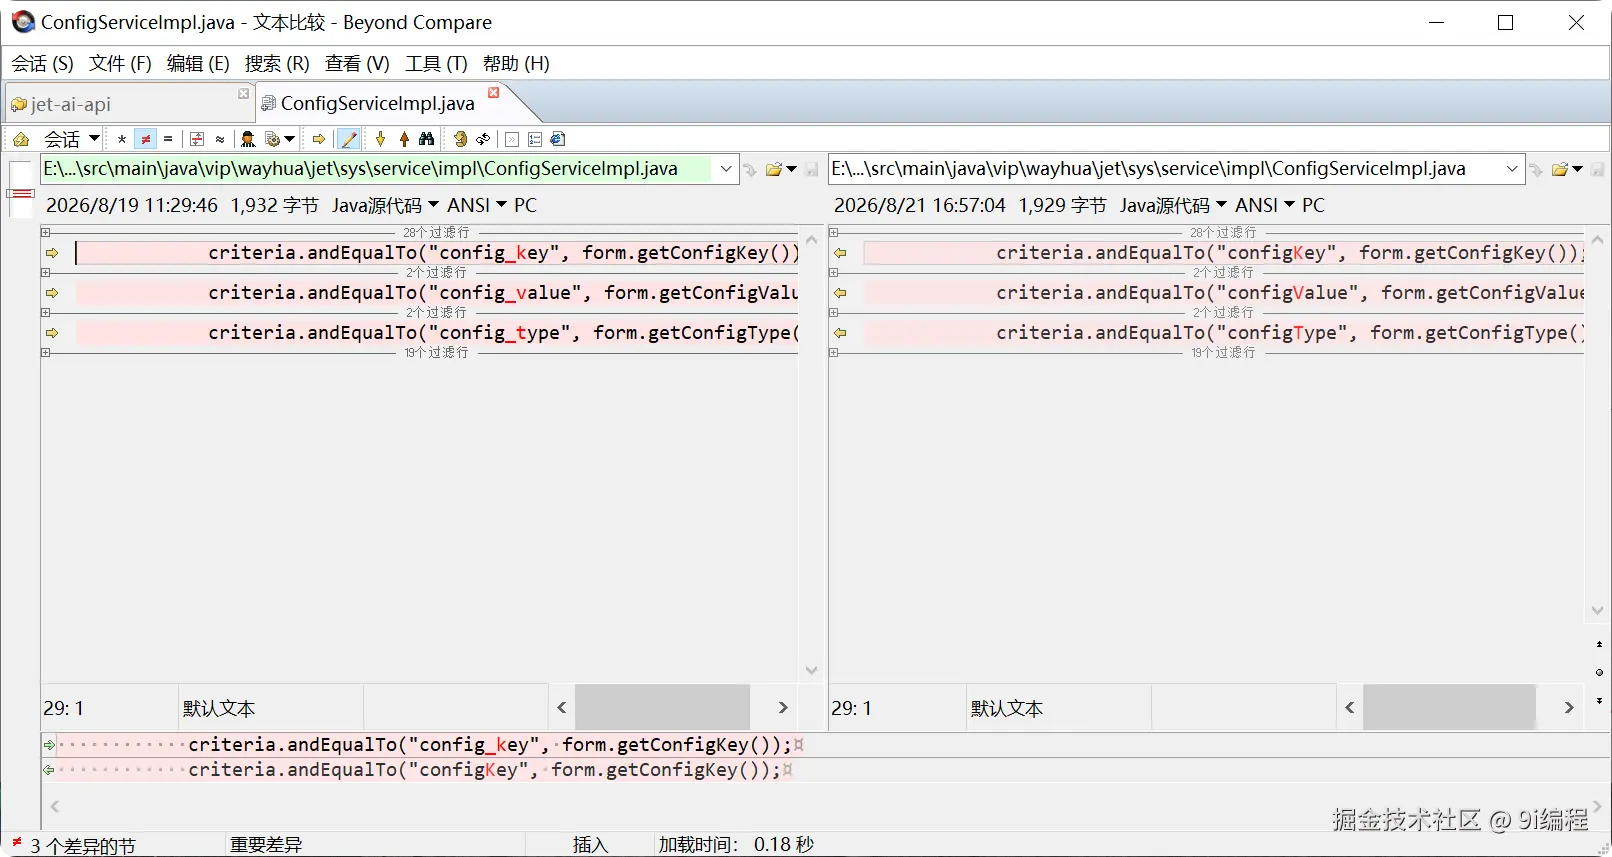Copy config_key line to right via arrow
The width and height of the screenshot is (1612, 857).
(52, 253)
